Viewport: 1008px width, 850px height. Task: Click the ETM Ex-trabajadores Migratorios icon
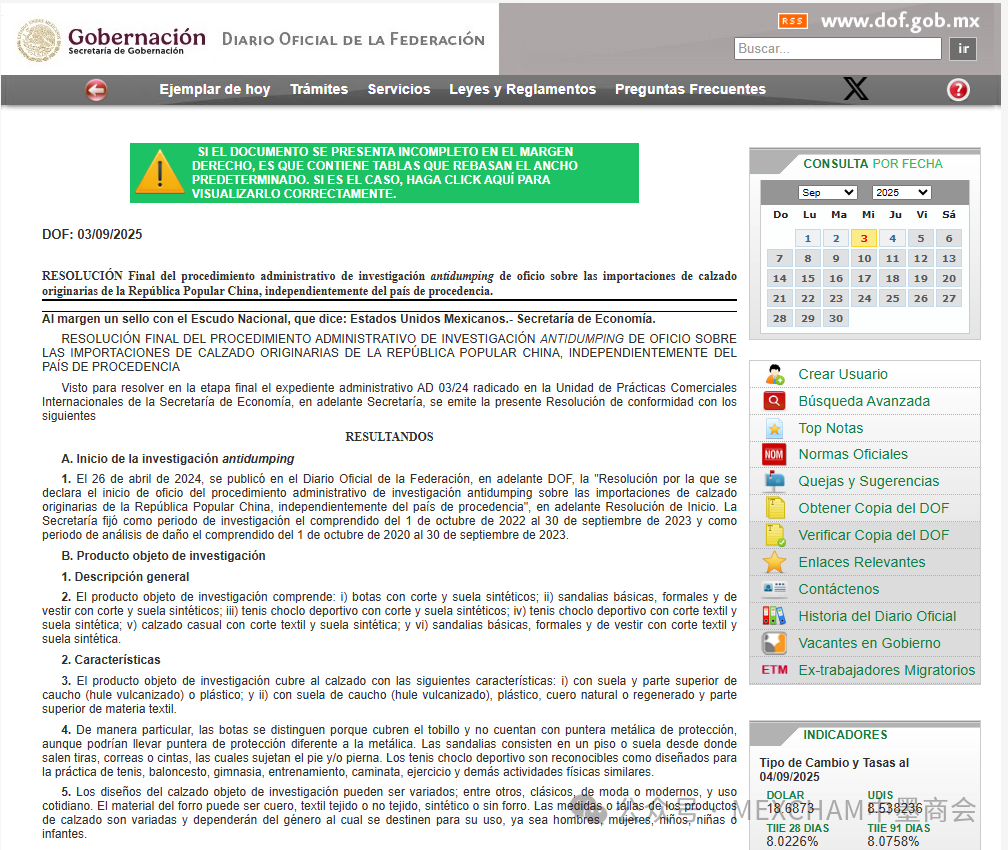click(x=775, y=670)
